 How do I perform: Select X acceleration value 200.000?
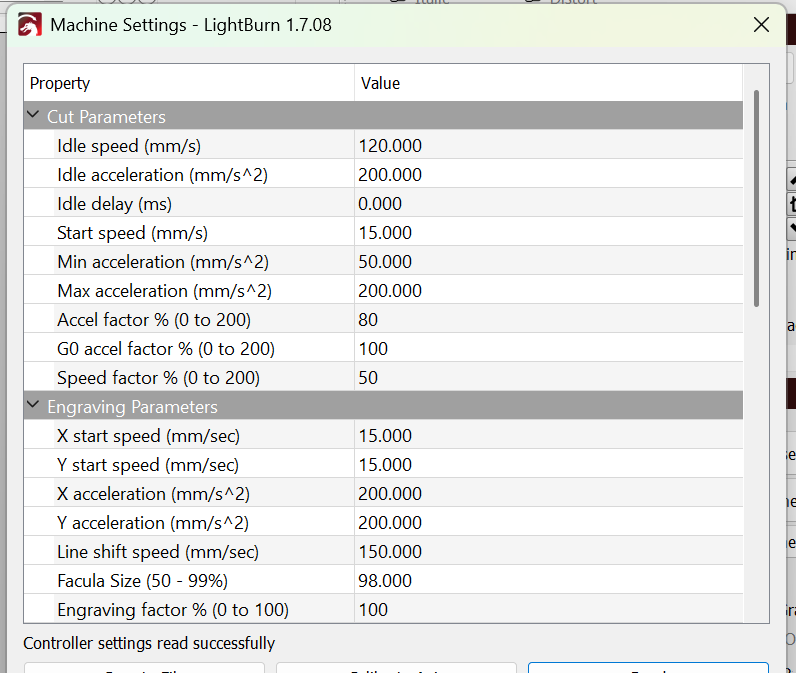pyautogui.click(x=390, y=493)
